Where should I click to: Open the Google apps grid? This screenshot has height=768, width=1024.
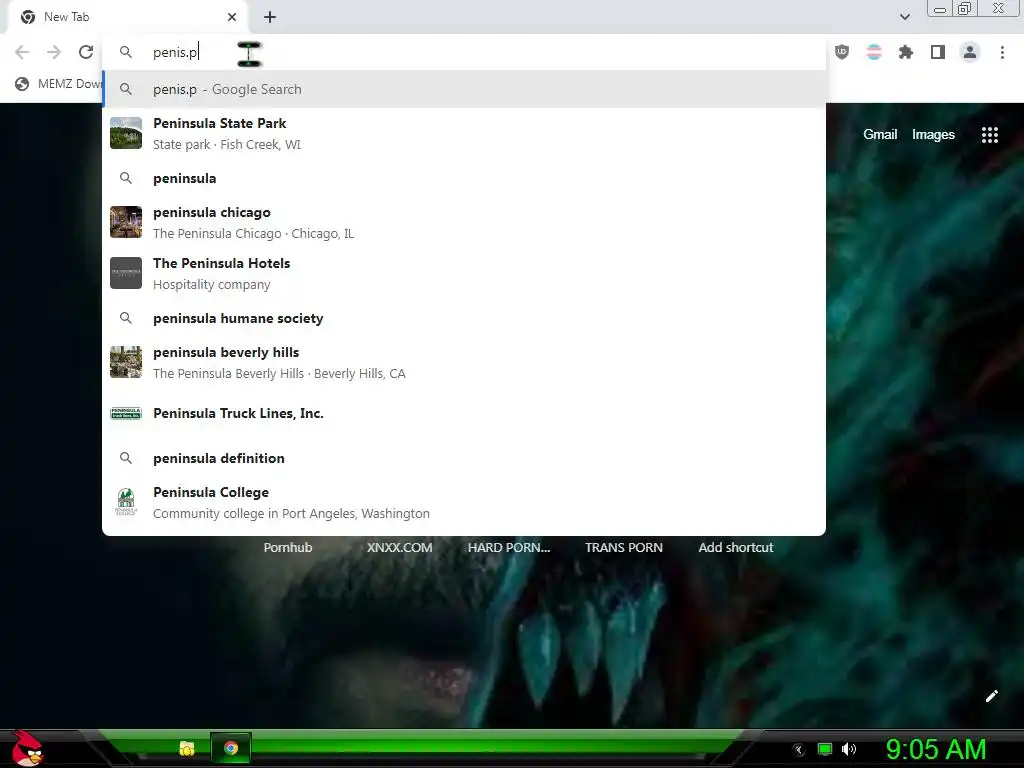tap(990, 135)
